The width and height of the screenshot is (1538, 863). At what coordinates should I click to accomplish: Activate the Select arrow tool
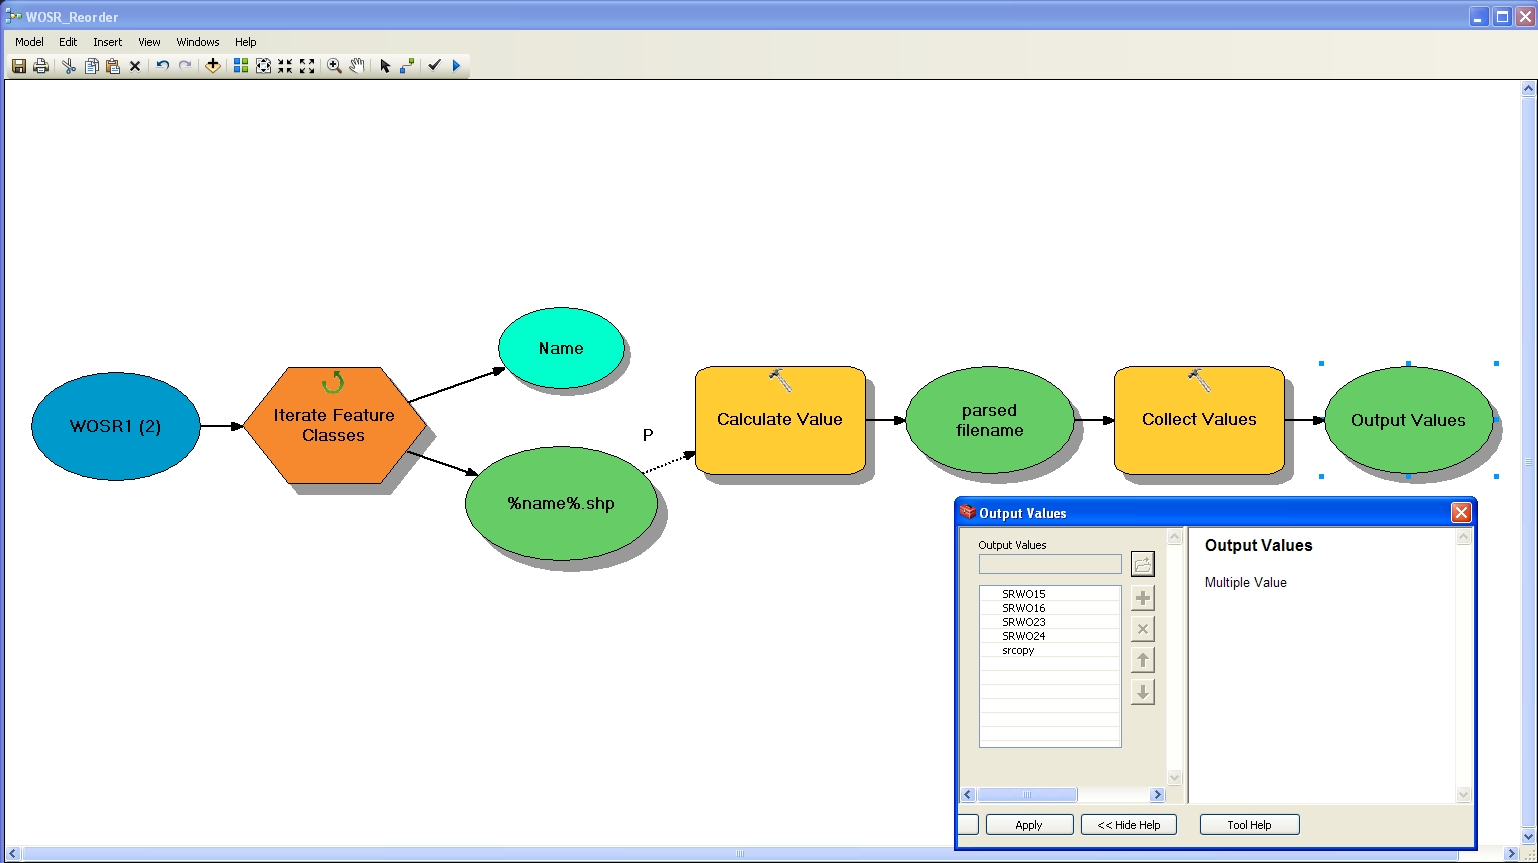(385, 66)
